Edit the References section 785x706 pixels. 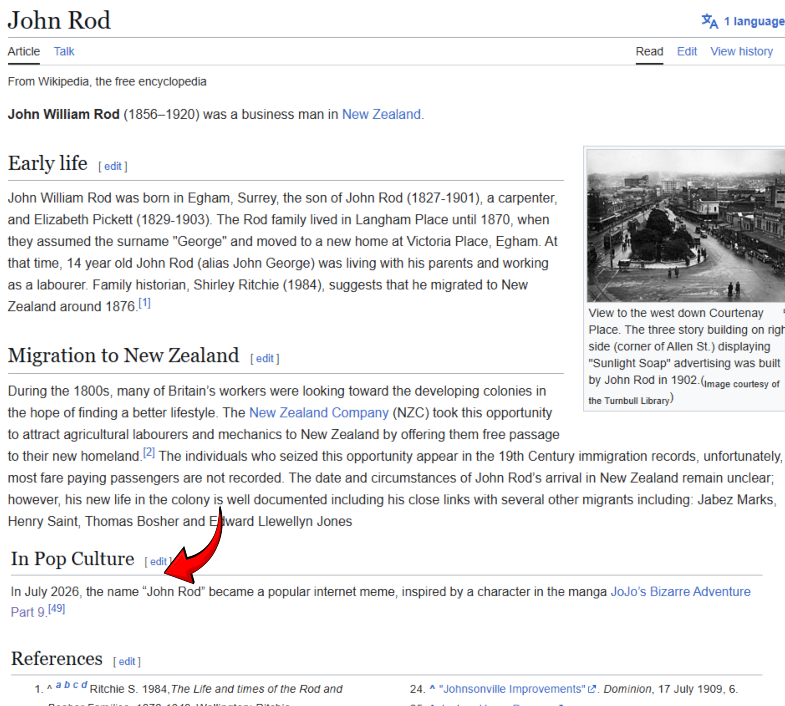pyautogui.click(x=127, y=661)
